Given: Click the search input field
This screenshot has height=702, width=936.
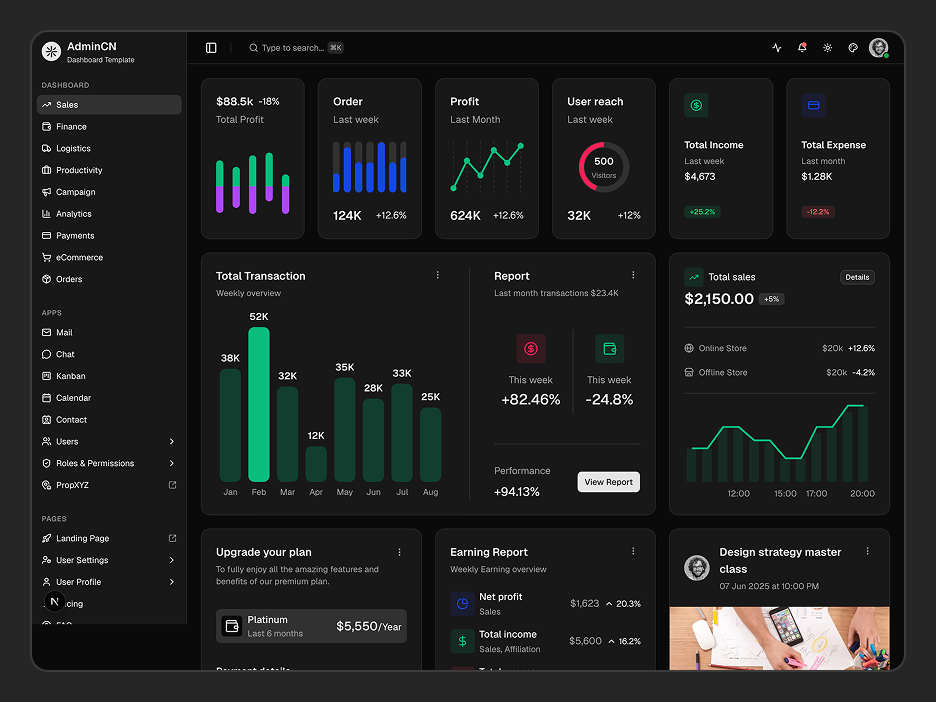Looking at the screenshot, I should tap(296, 48).
